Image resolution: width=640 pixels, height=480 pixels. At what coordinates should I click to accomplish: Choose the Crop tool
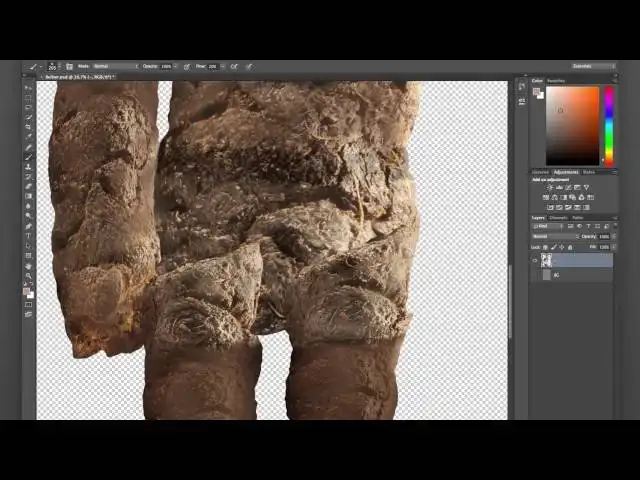28,128
